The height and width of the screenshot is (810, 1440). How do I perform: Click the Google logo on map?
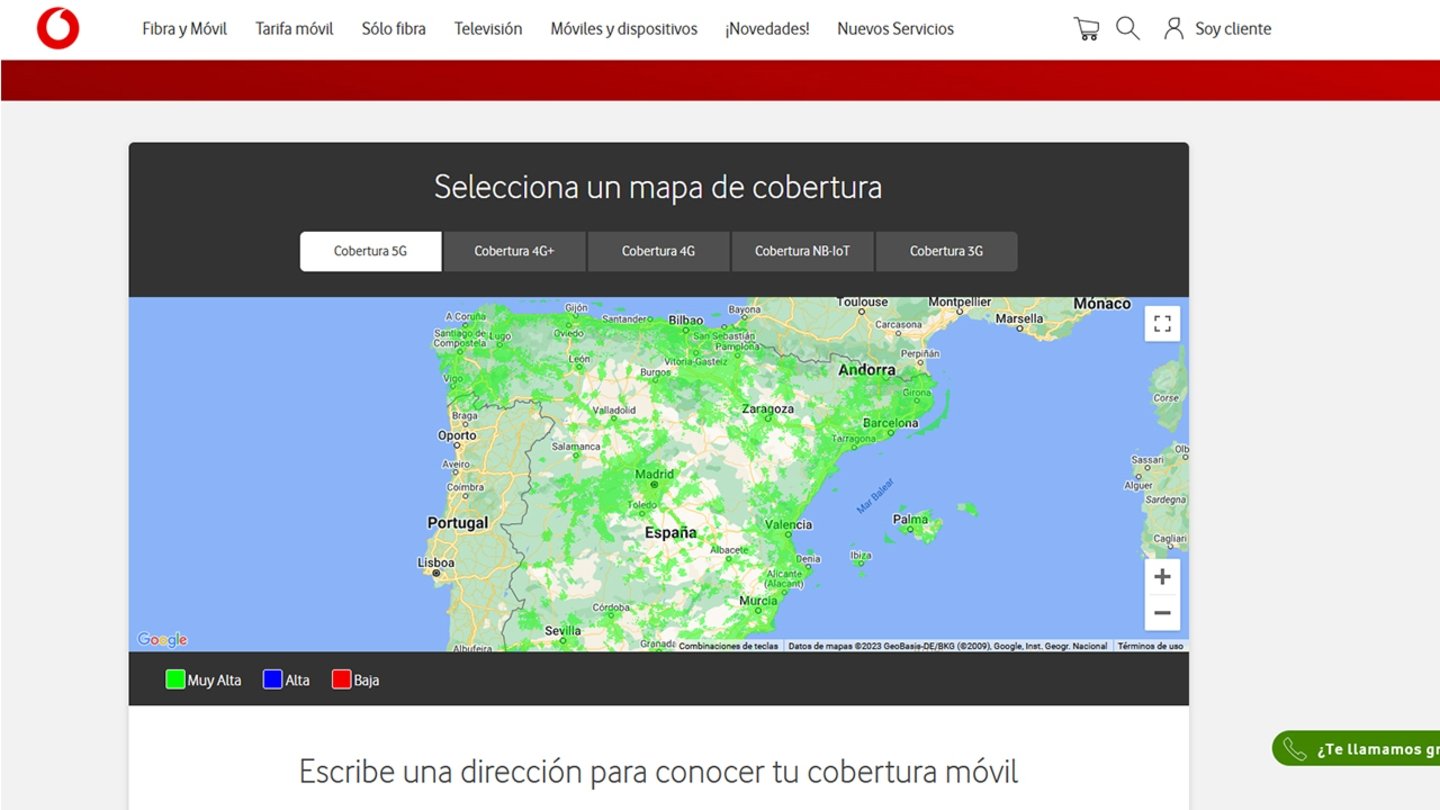pos(162,640)
